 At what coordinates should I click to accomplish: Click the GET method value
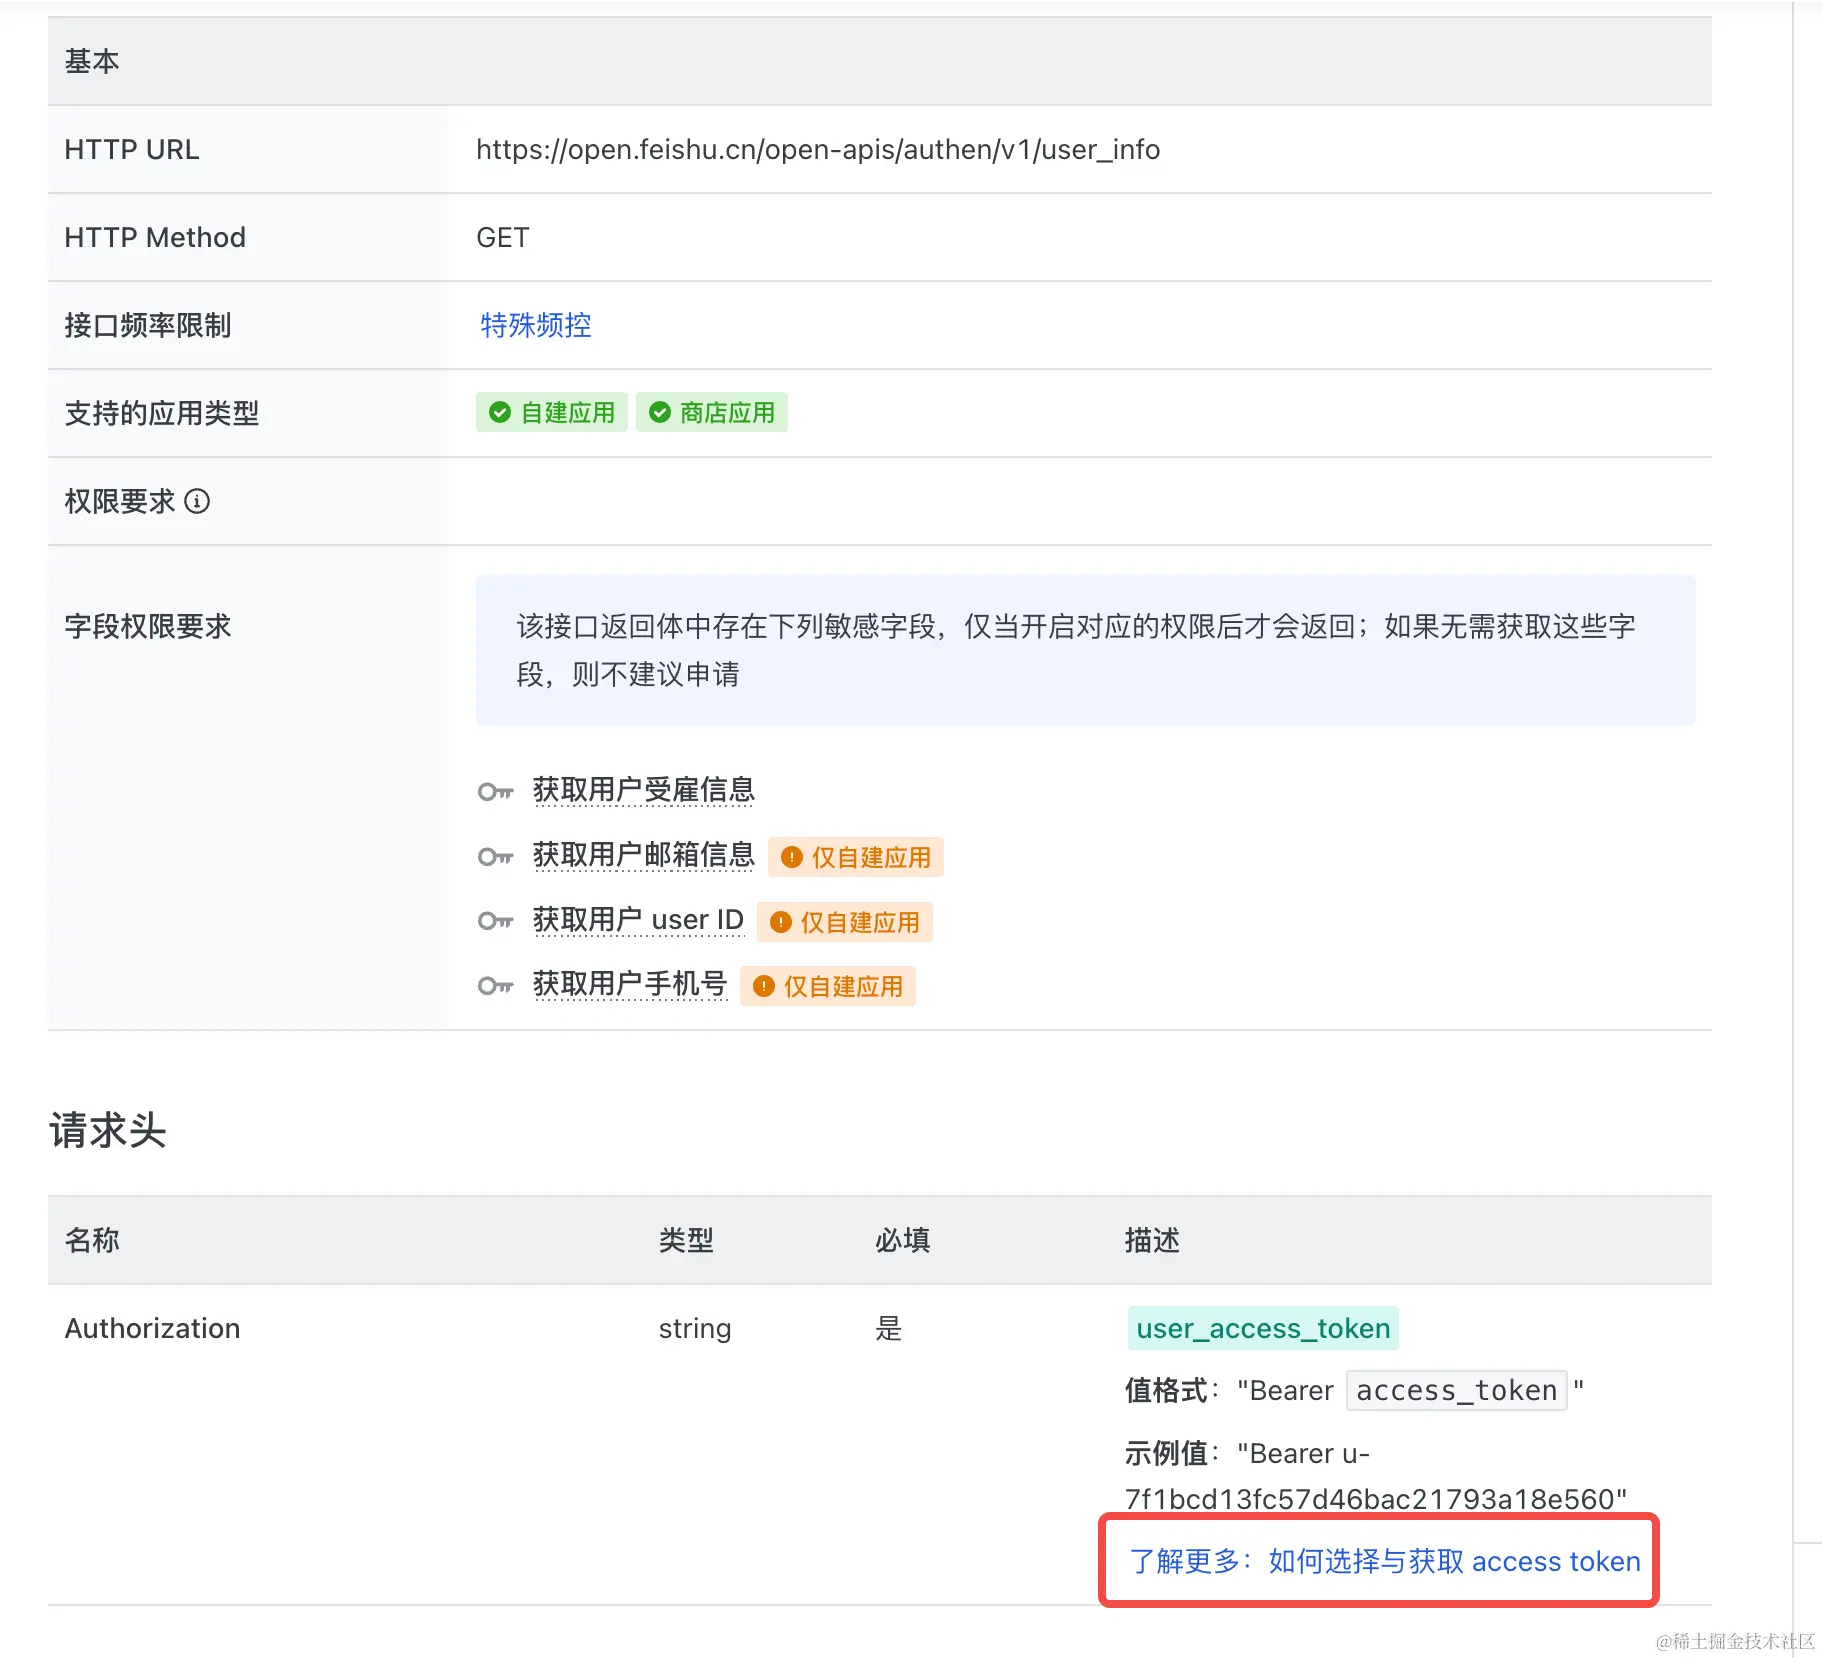(x=503, y=237)
